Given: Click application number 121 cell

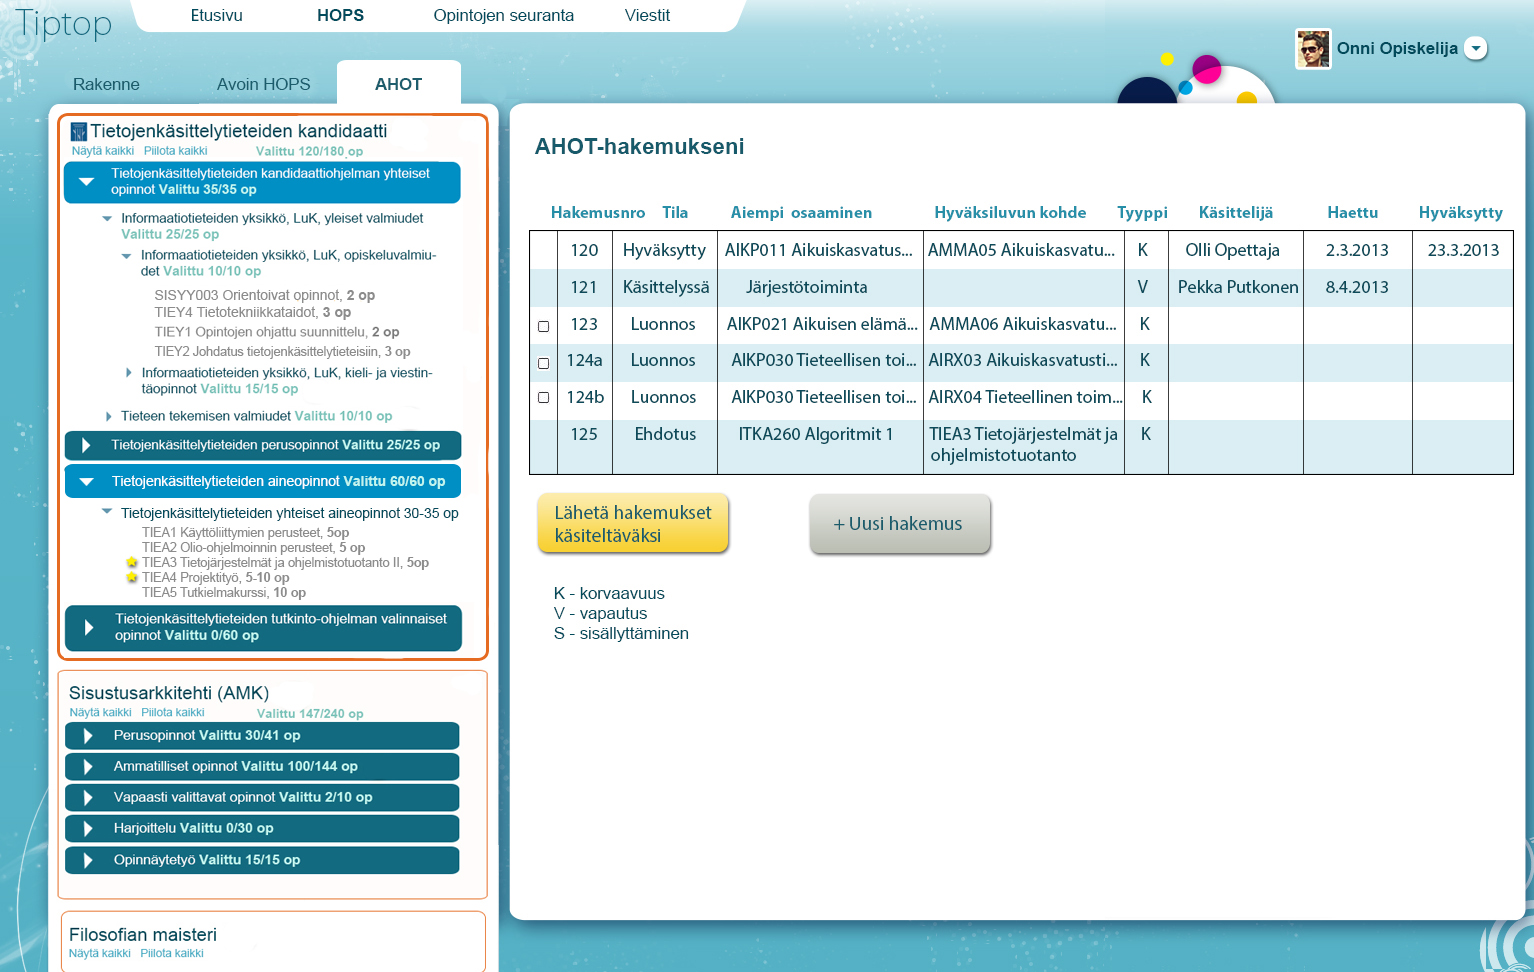Looking at the screenshot, I should coord(585,287).
